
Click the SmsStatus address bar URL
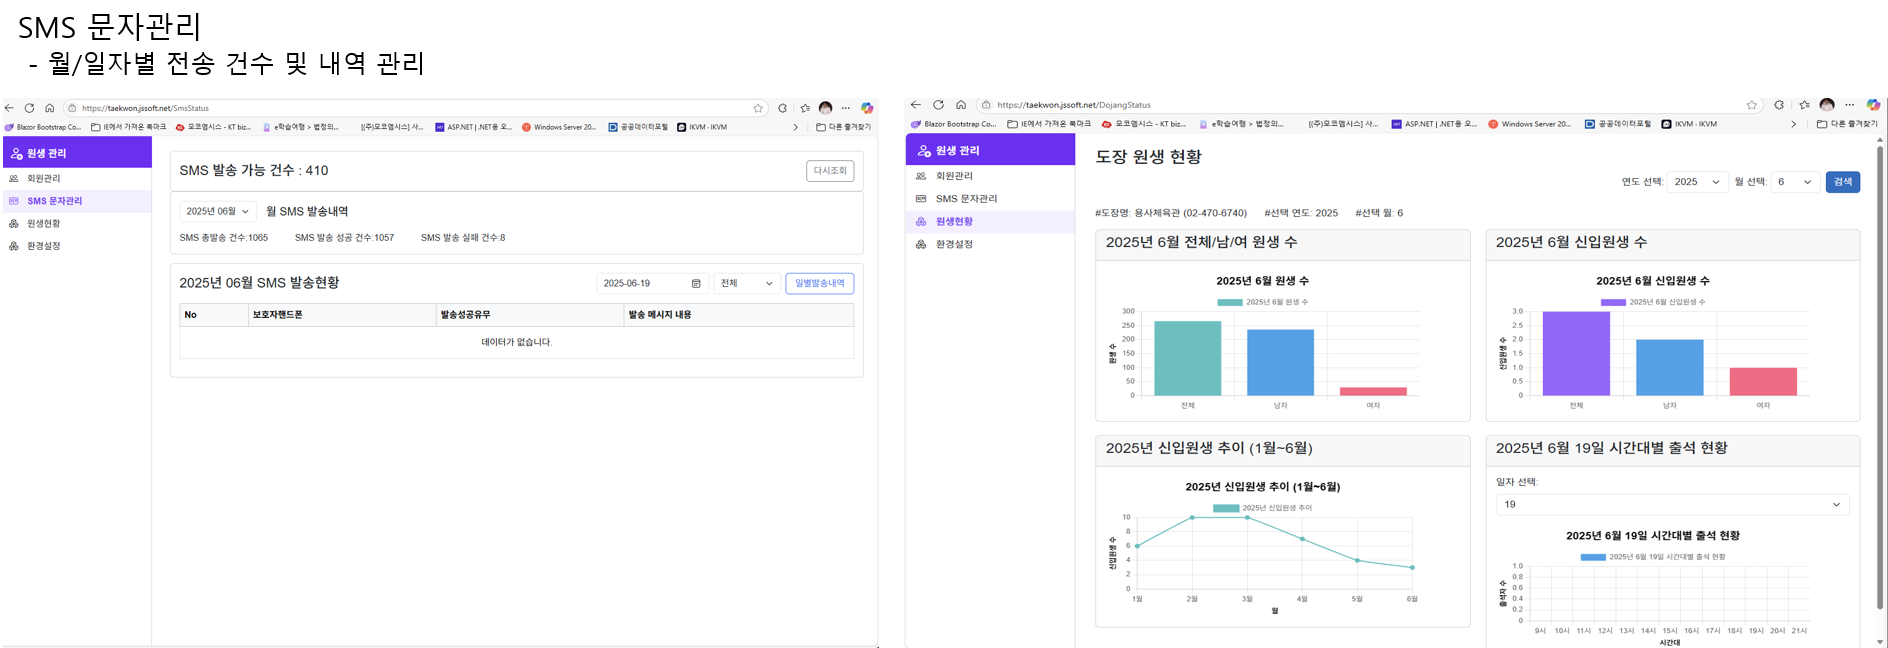tap(145, 108)
